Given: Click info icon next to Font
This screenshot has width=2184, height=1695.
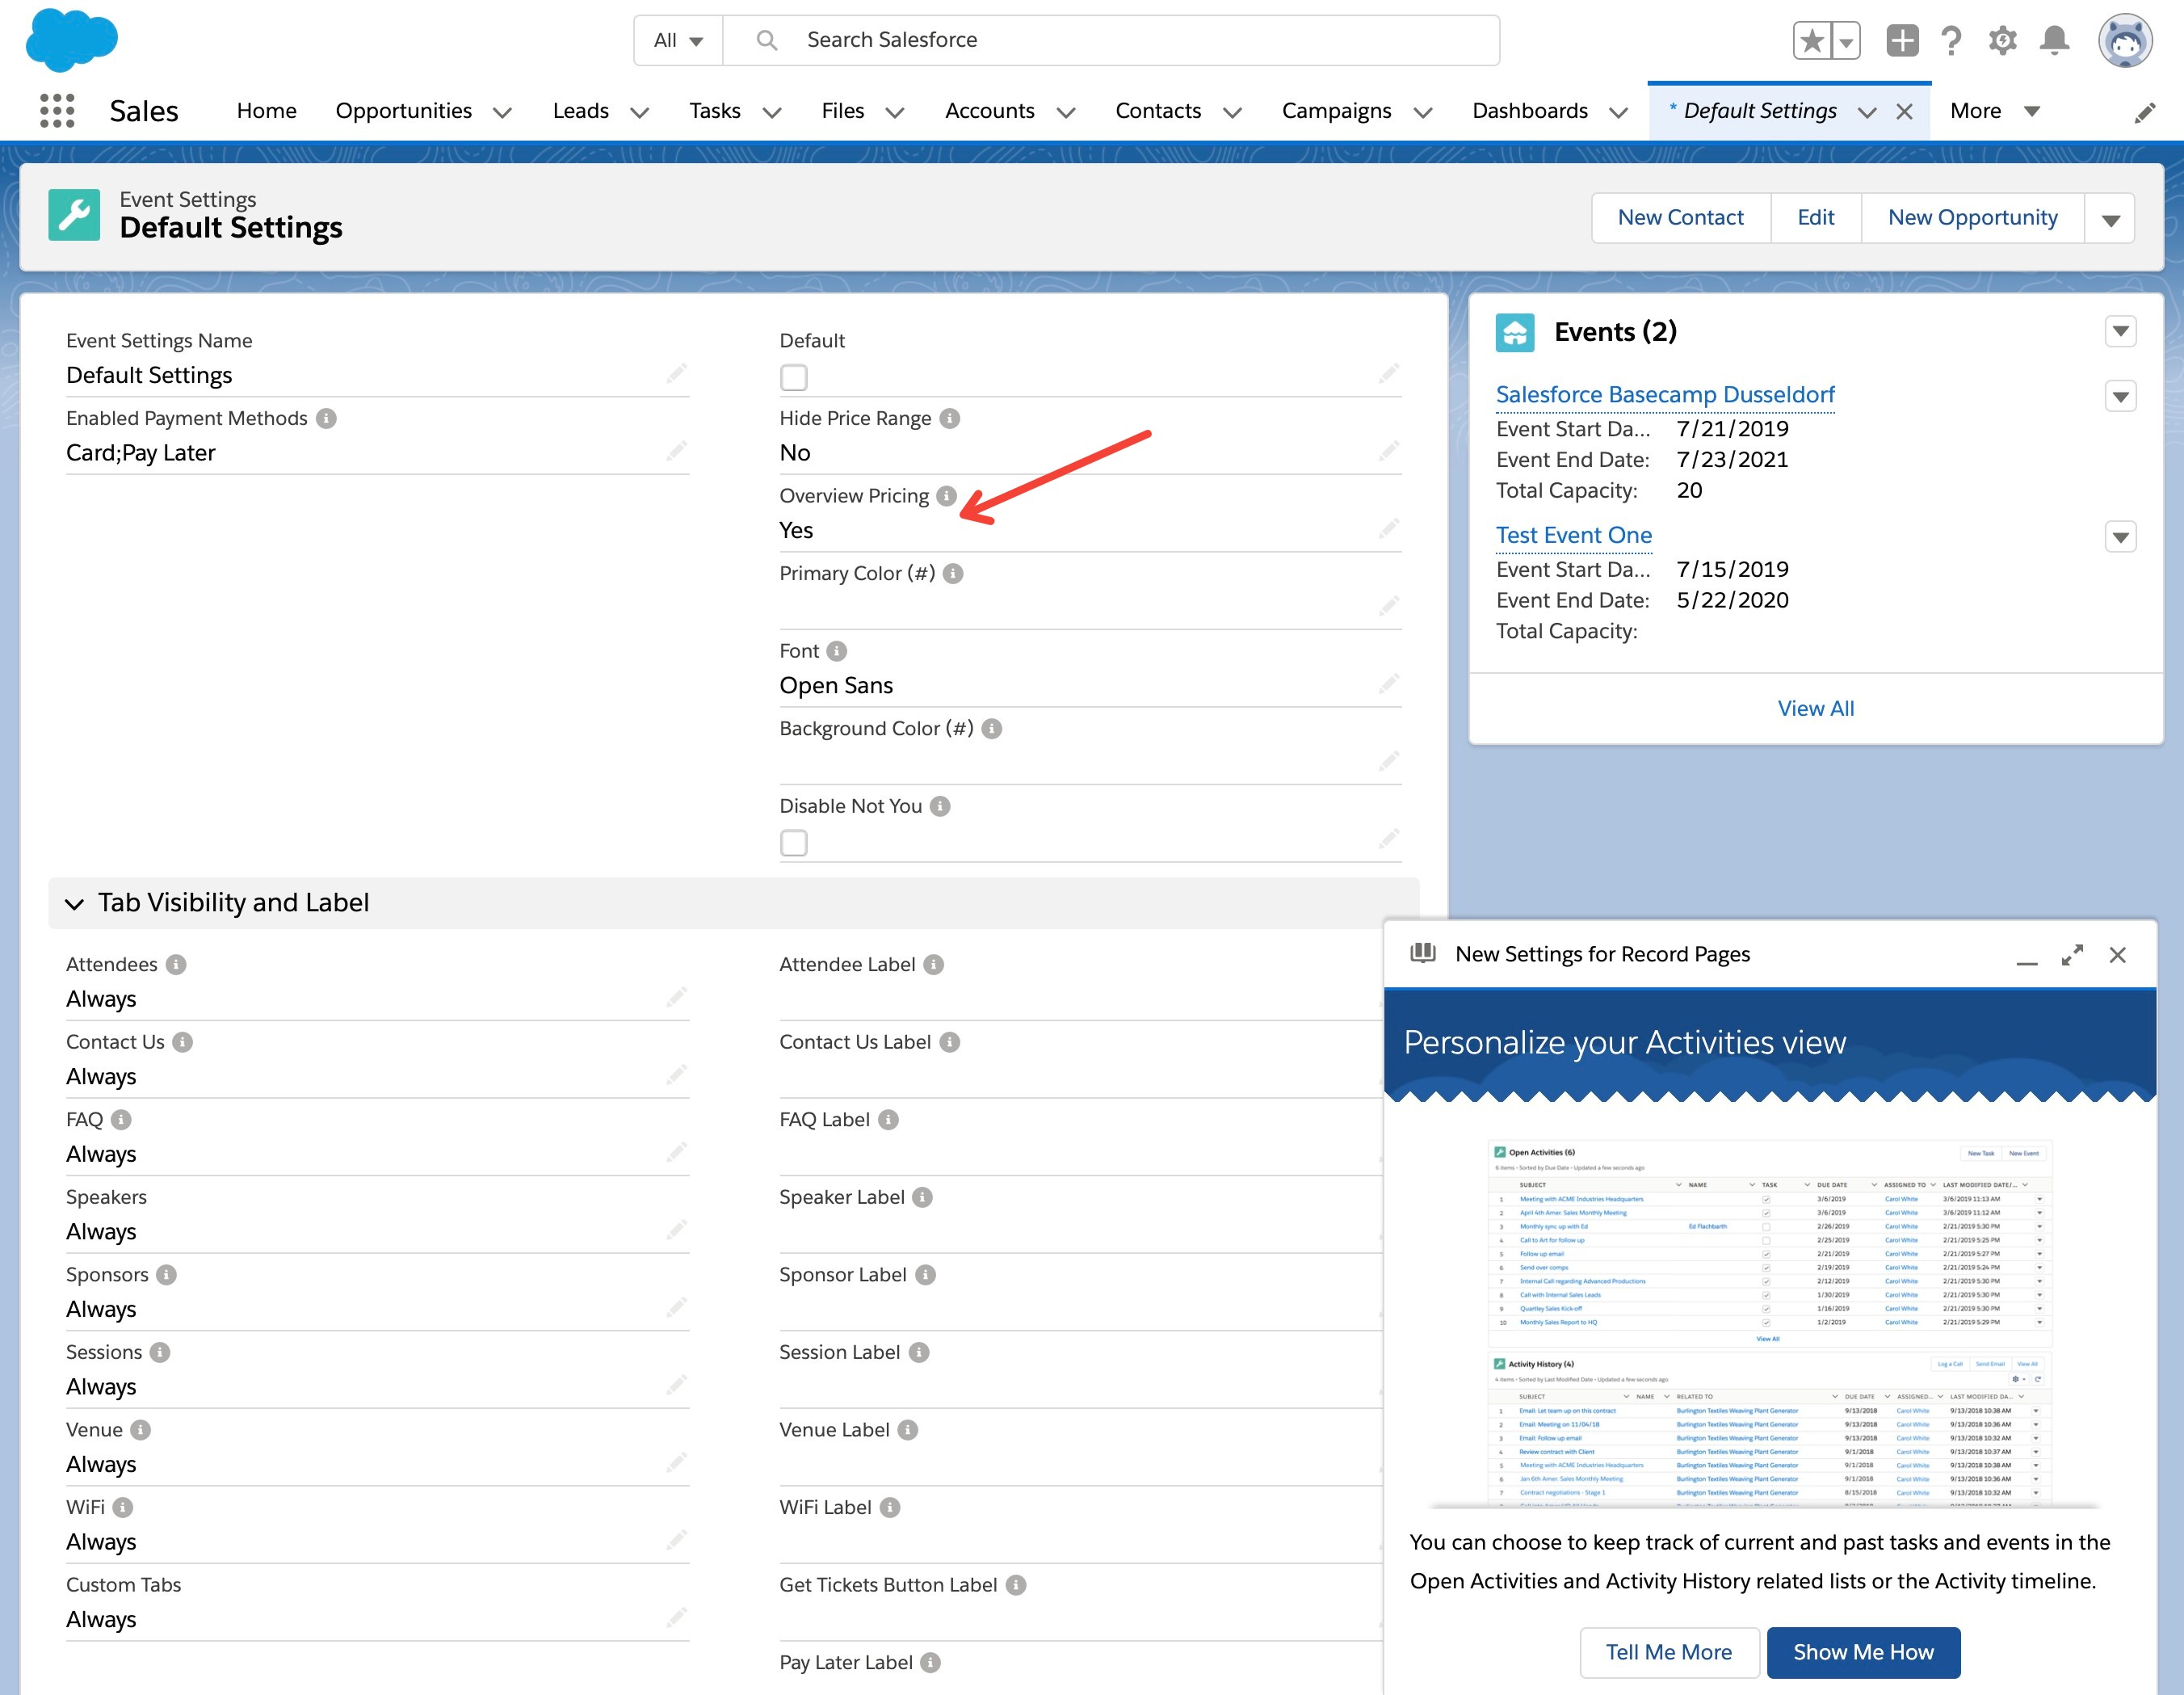Looking at the screenshot, I should click(837, 651).
